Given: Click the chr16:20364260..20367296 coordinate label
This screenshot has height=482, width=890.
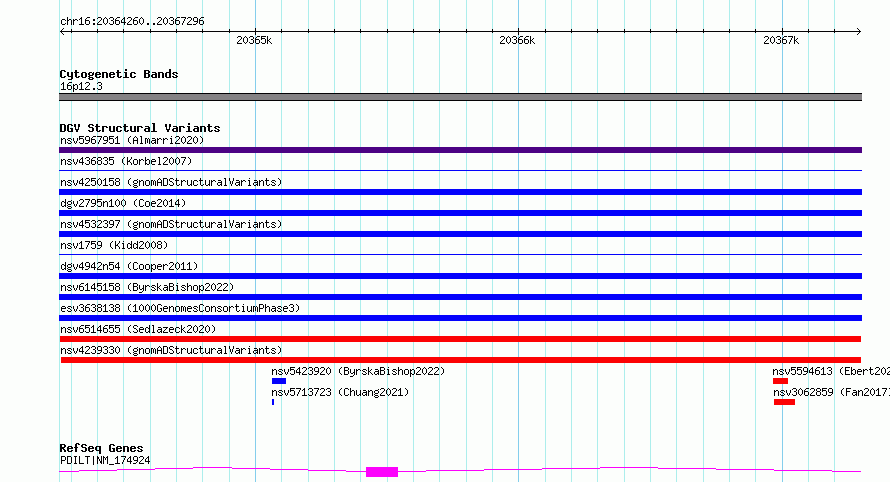Looking at the screenshot, I should (x=132, y=21).
